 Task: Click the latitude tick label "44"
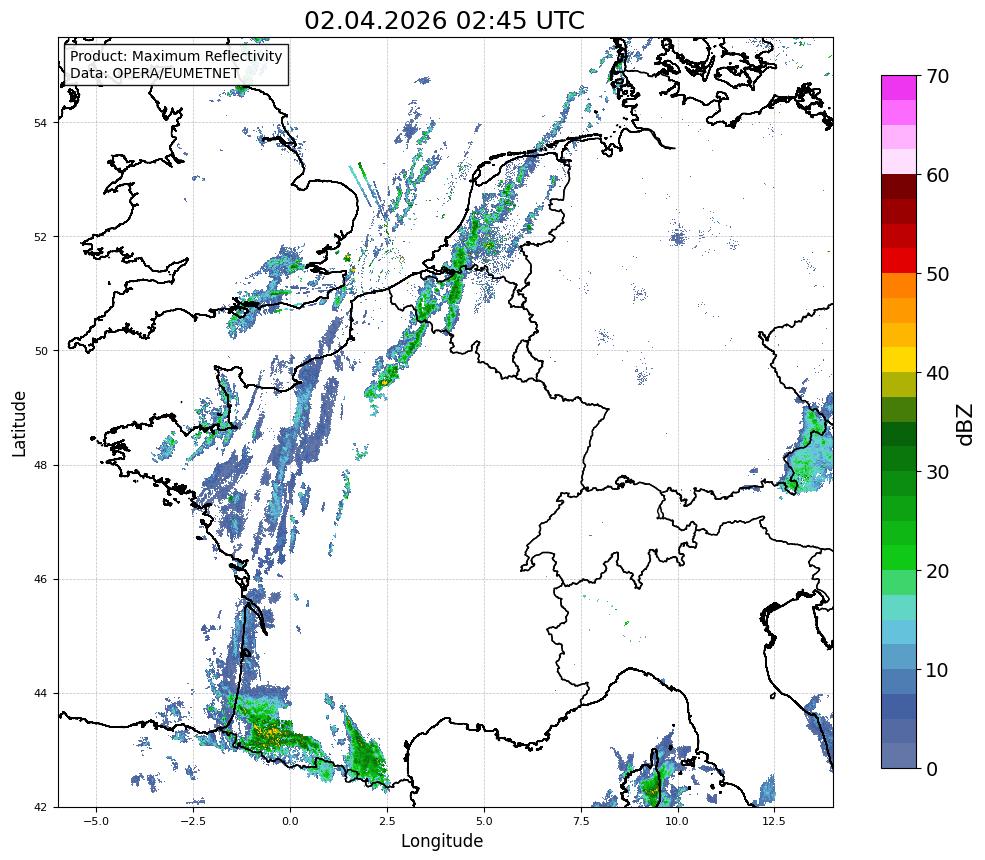point(40,694)
